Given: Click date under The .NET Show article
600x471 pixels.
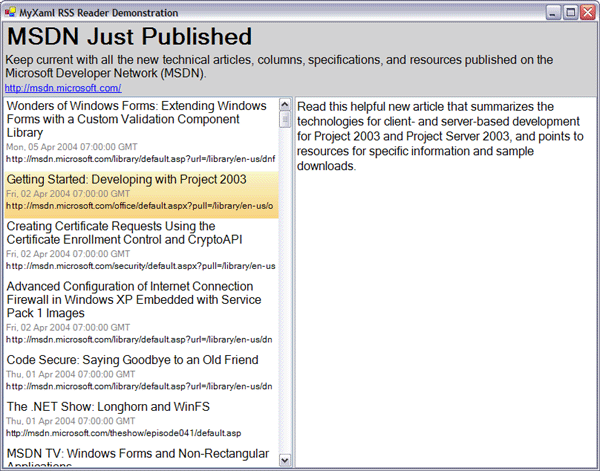Looking at the screenshot, I should (70, 421).
